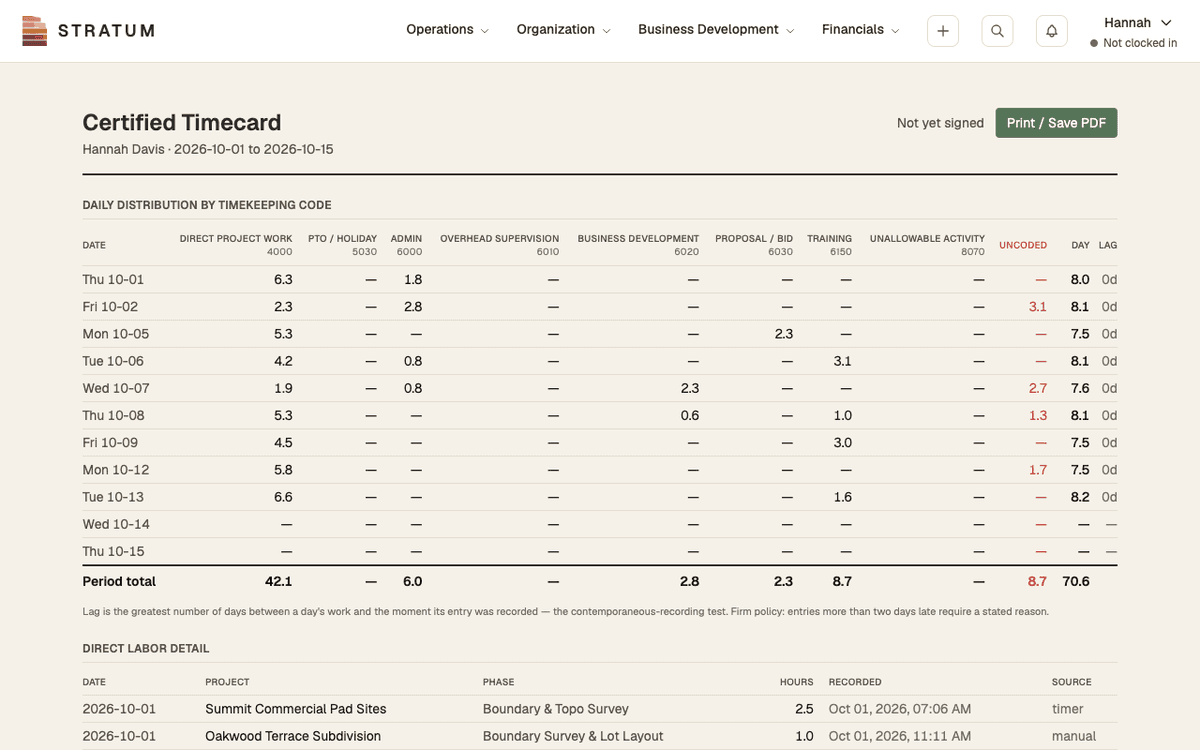The image size is (1200, 750).
Task: Select the Fri 10-09 date cell
Action: click(110, 442)
